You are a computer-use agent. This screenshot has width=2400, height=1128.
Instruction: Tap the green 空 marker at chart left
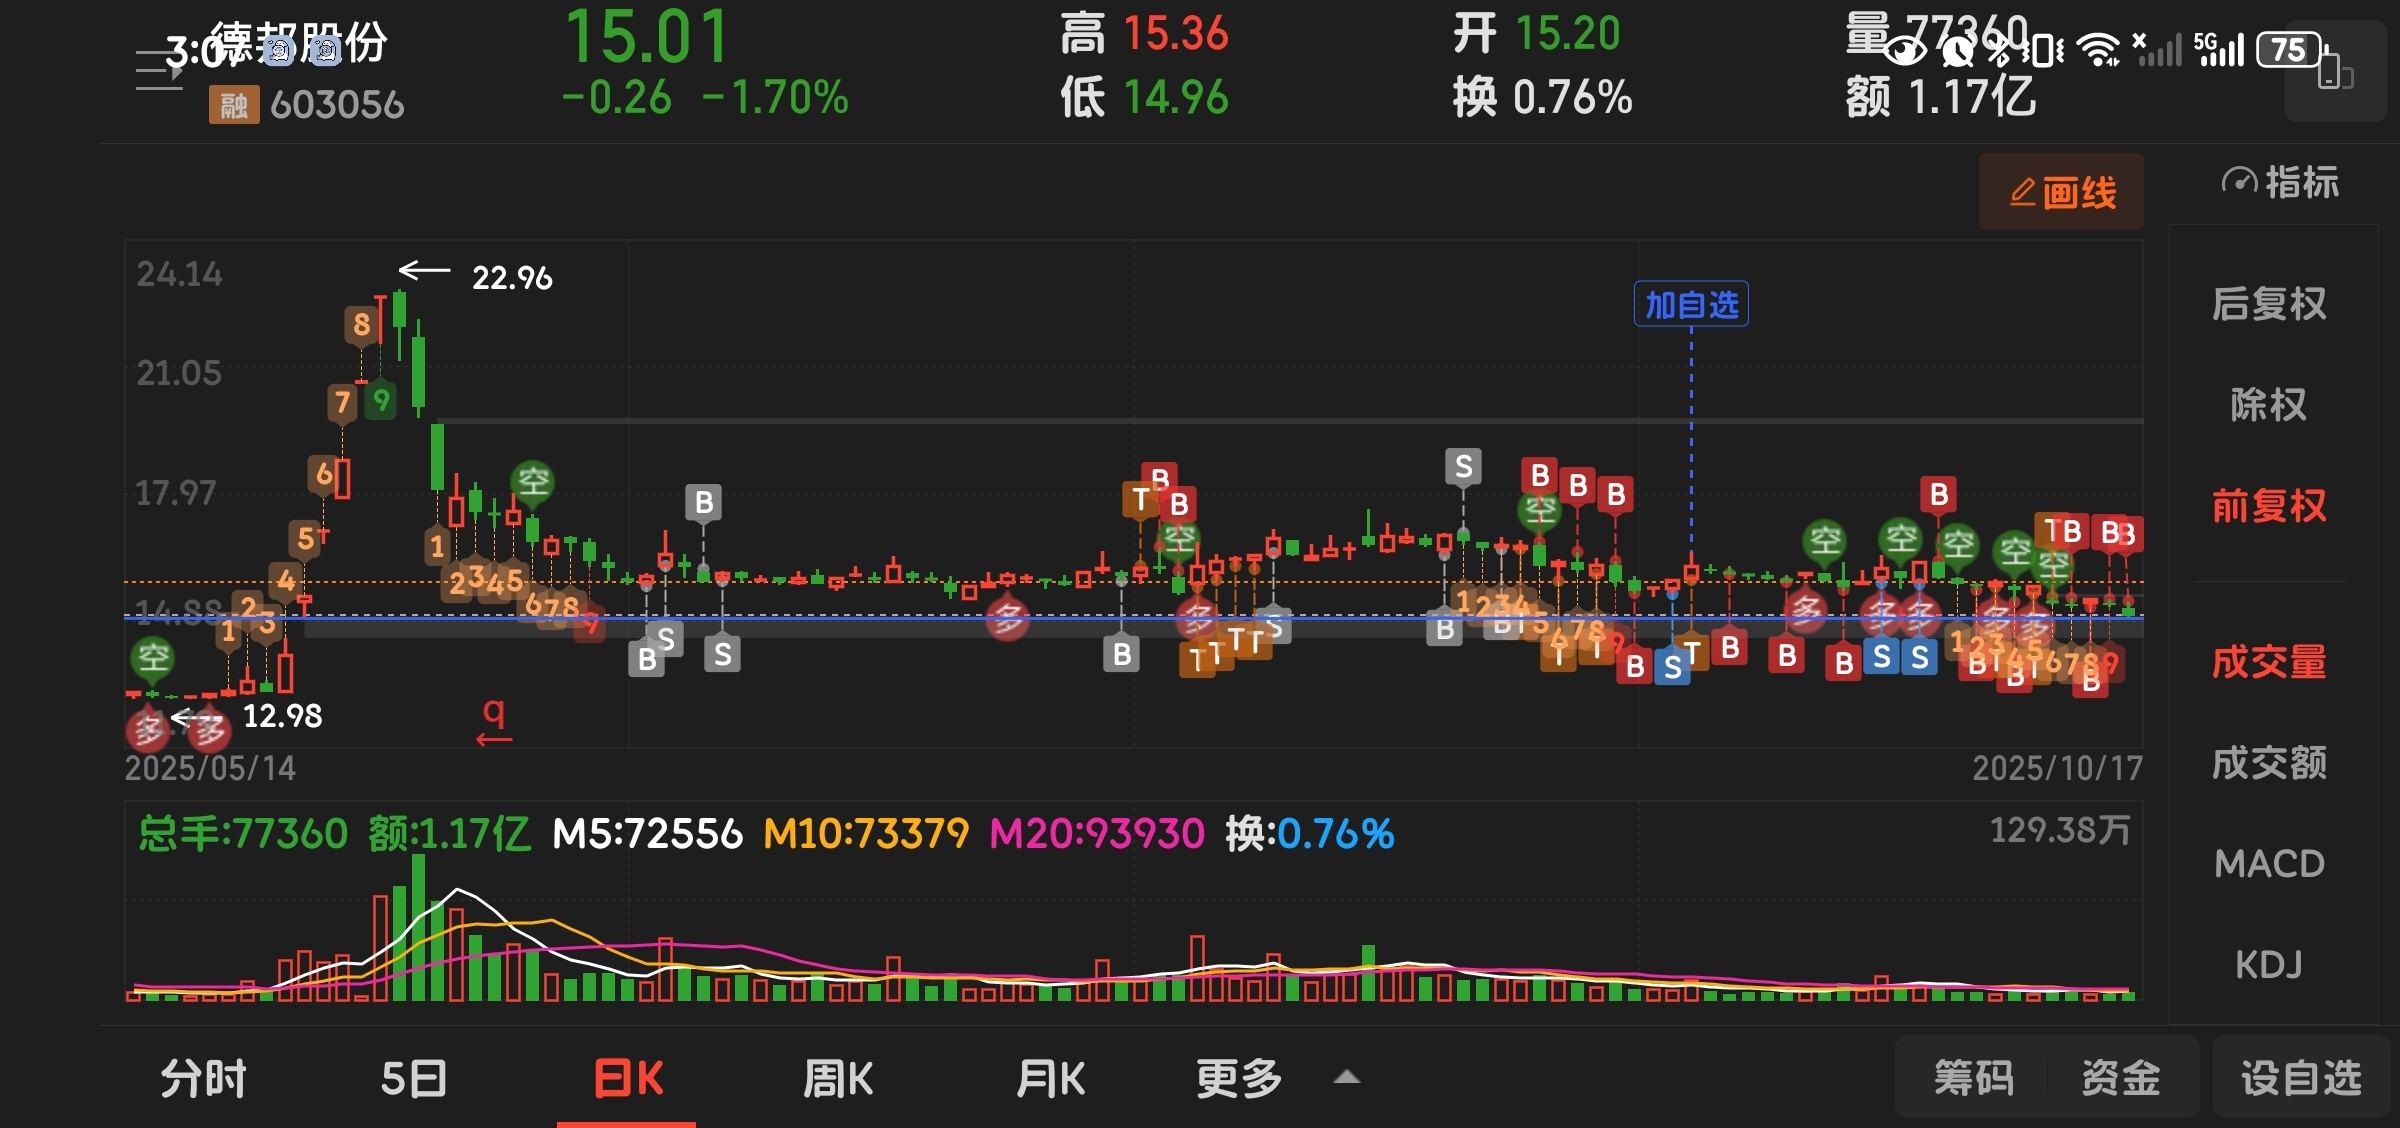(x=153, y=657)
